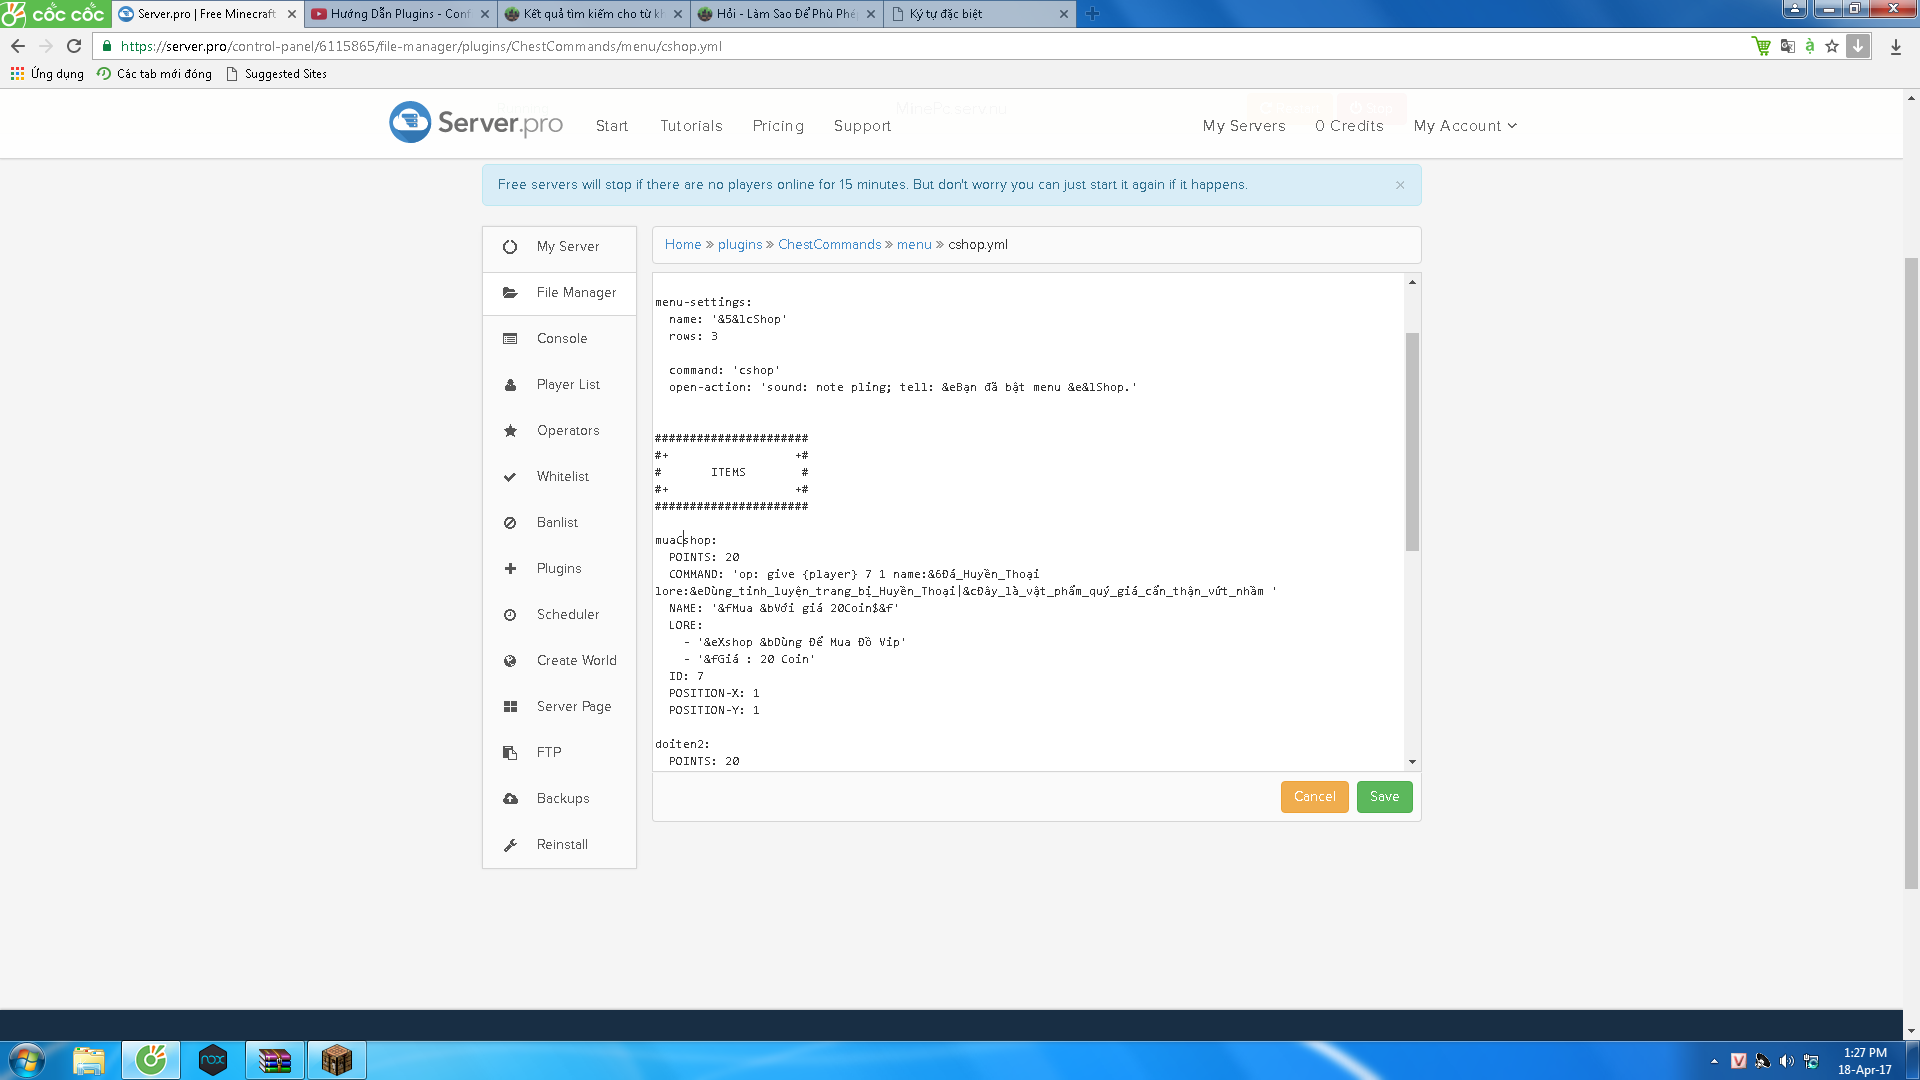Open Player List in sidebar
1920x1080 pixels.
(568, 385)
